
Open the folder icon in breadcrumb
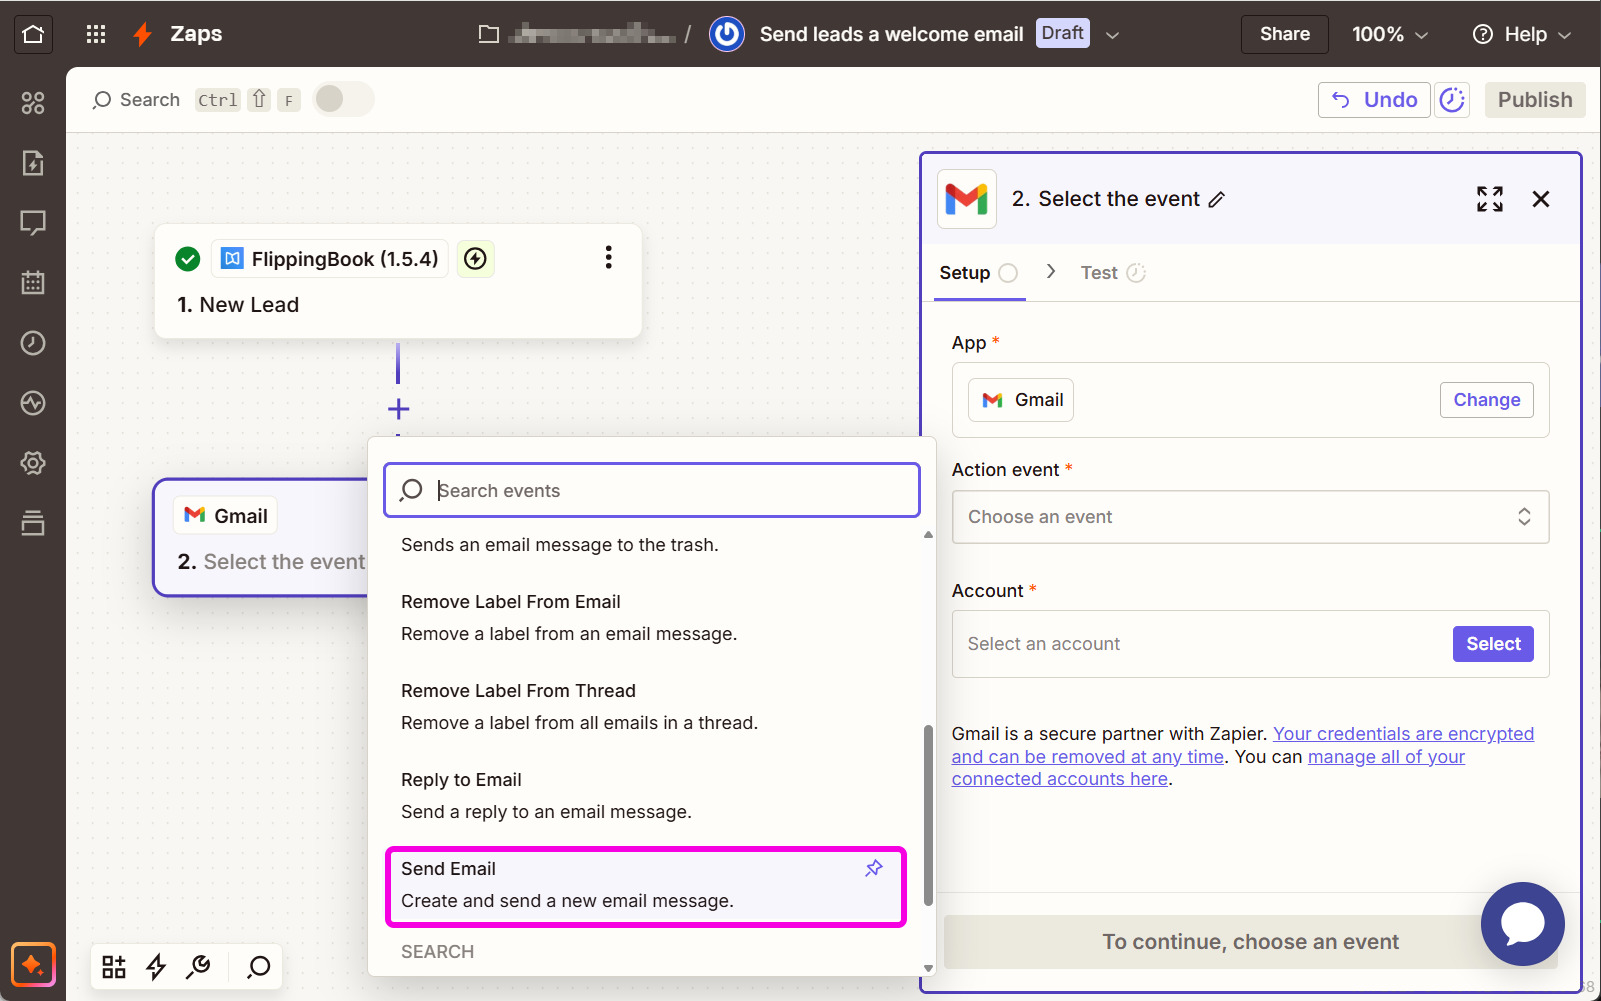489,34
